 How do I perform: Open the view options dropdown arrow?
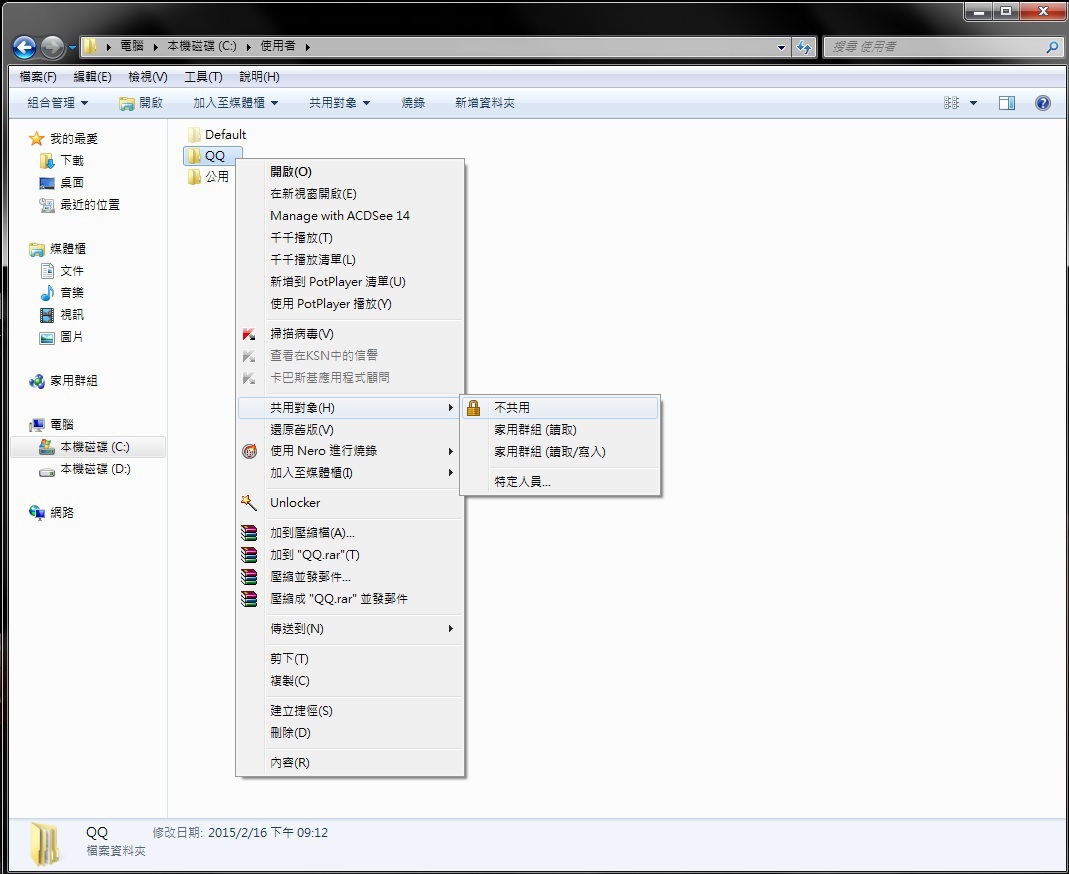coord(973,103)
